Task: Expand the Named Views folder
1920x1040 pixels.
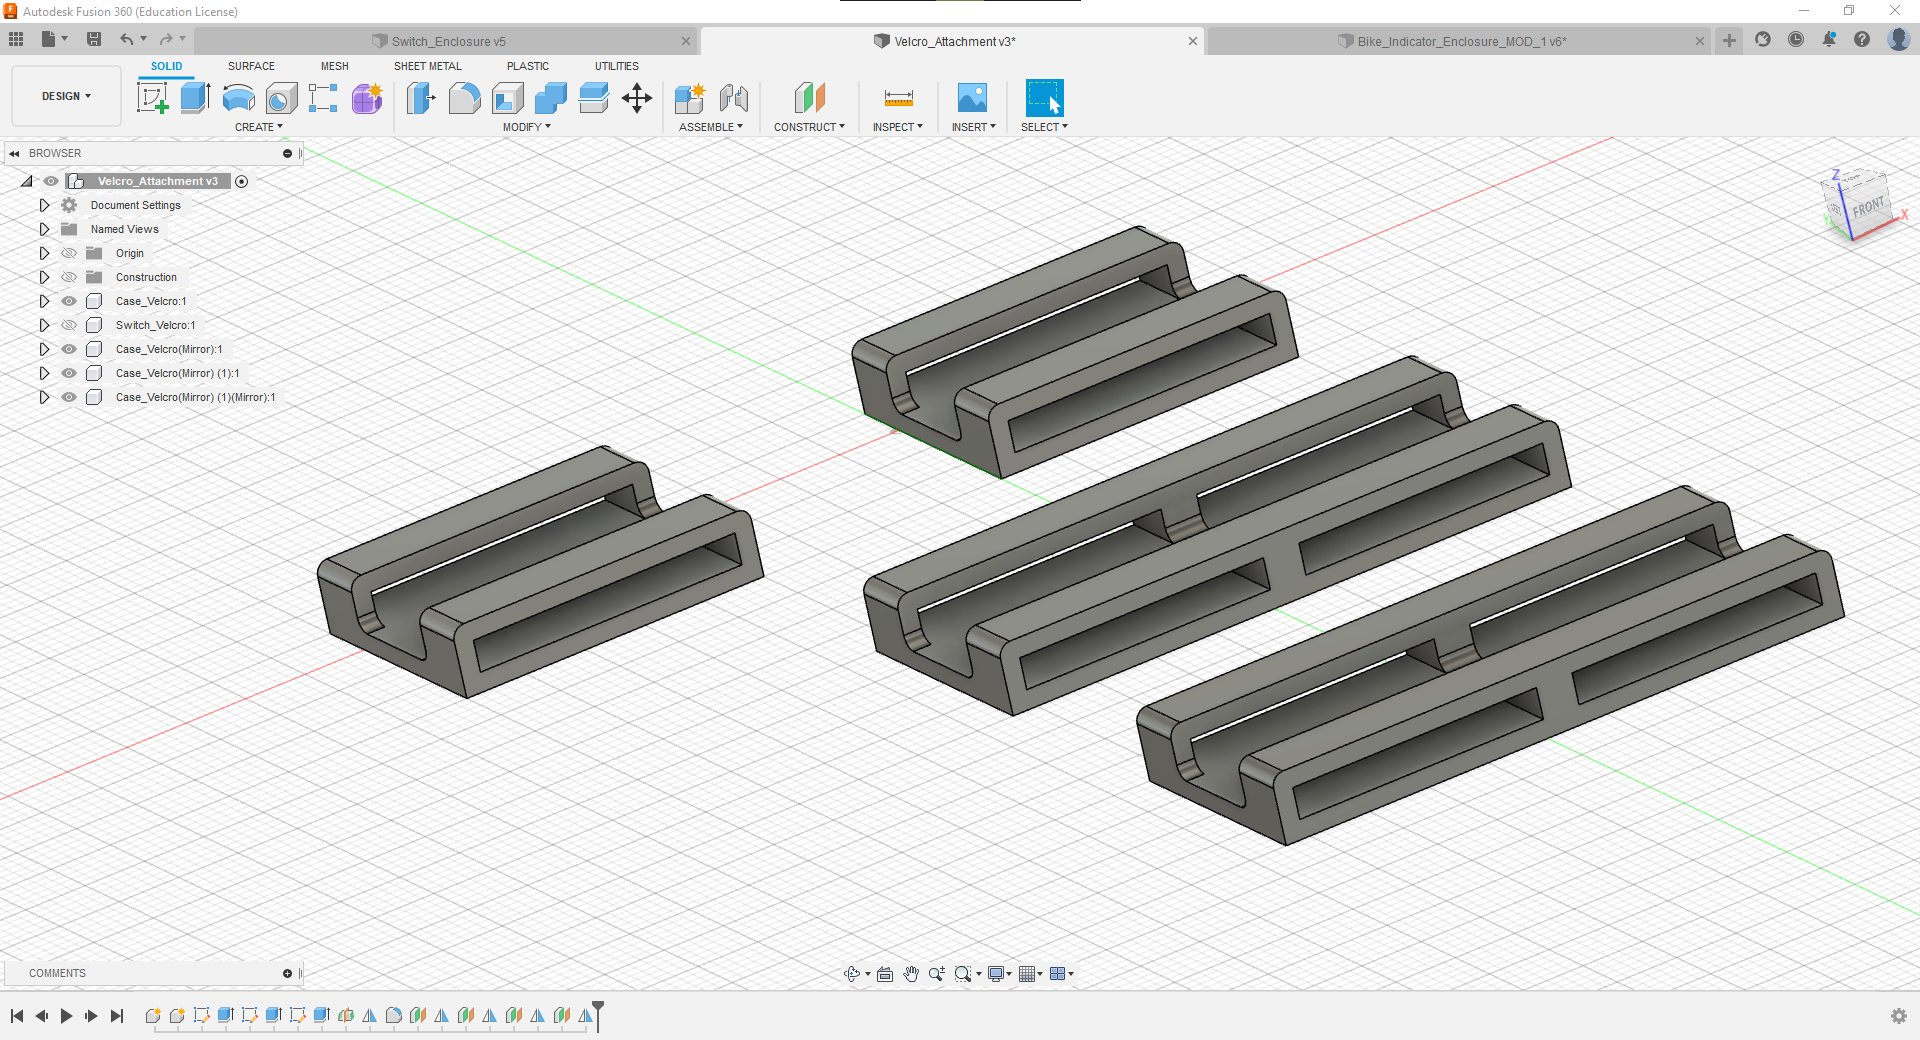Action: (44, 229)
